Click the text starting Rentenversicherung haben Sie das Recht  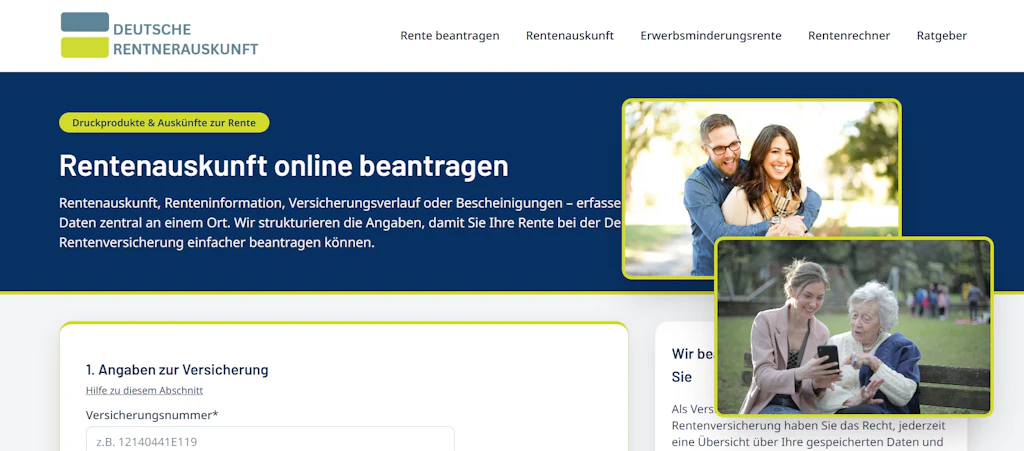(x=807, y=426)
